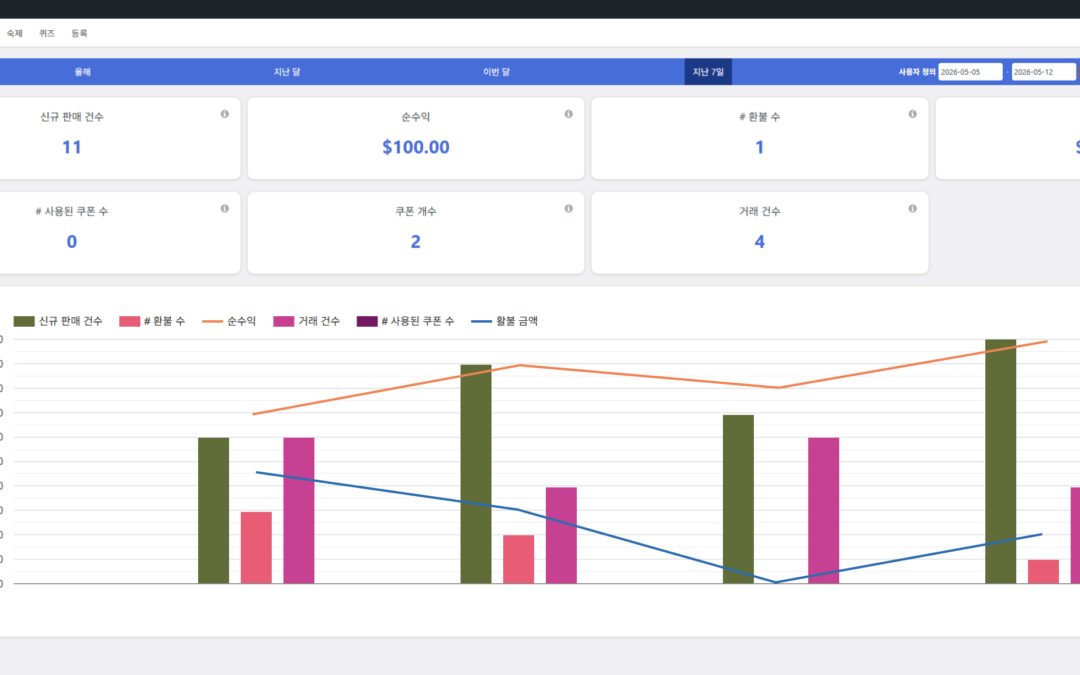1080x675 pixels.
Task: Select the 이번 달 date range tab
Action: (496, 72)
